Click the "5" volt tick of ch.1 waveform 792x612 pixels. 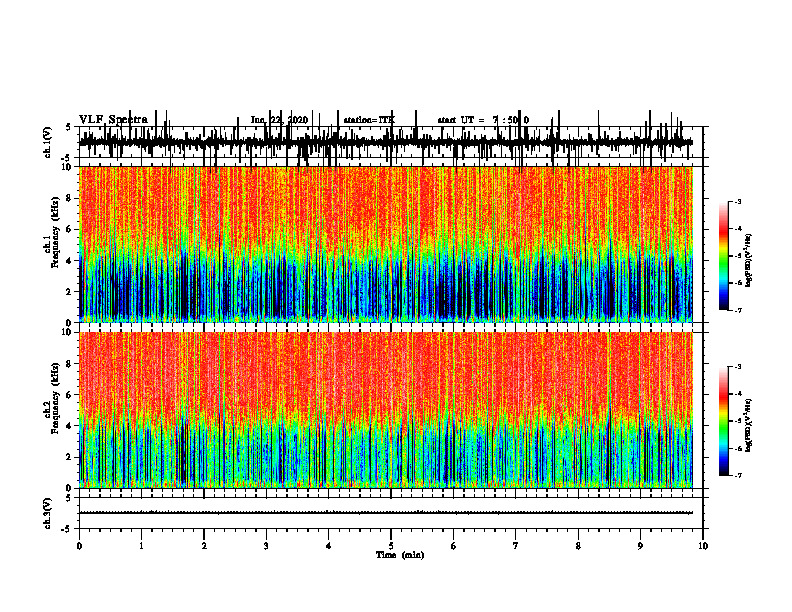tap(69, 128)
